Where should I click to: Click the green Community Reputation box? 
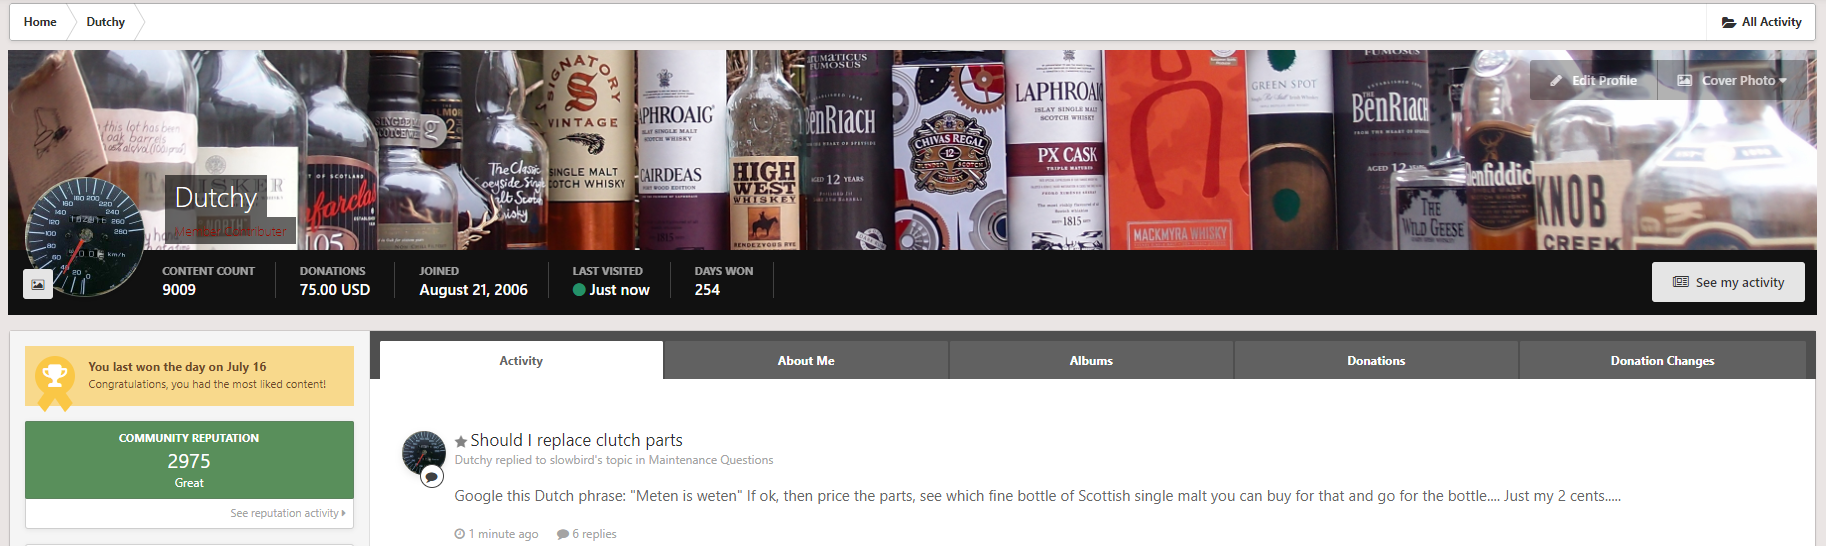pos(189,460)
